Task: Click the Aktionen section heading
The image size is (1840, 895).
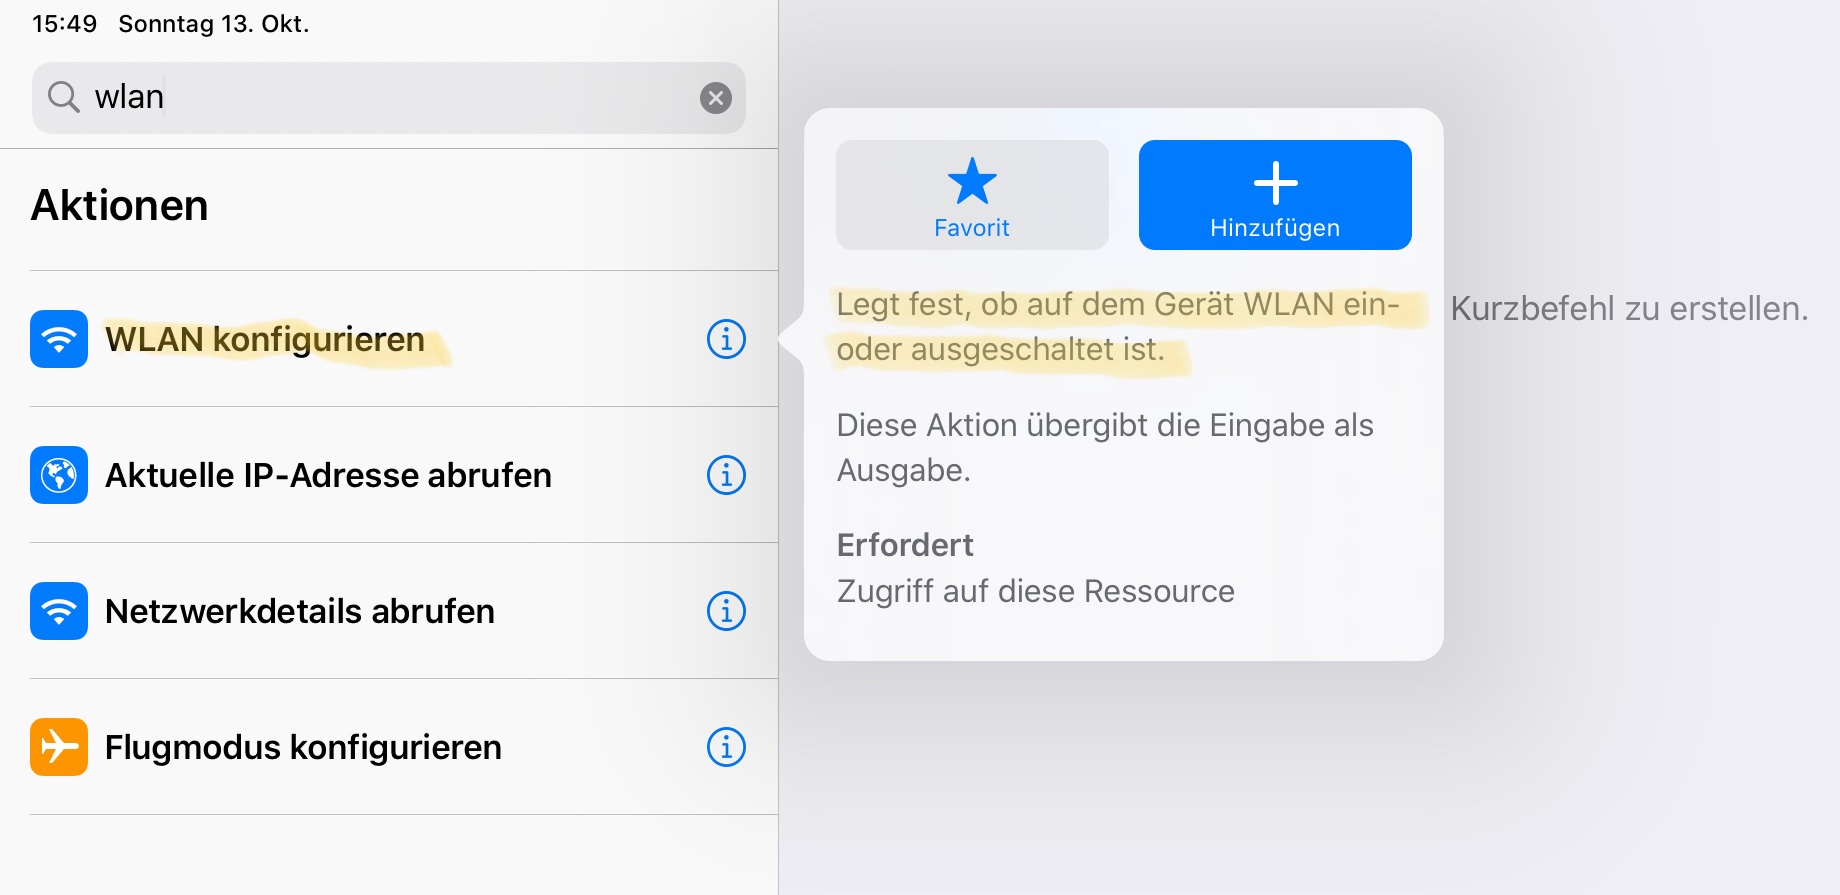Action: [x=120, y=206]
